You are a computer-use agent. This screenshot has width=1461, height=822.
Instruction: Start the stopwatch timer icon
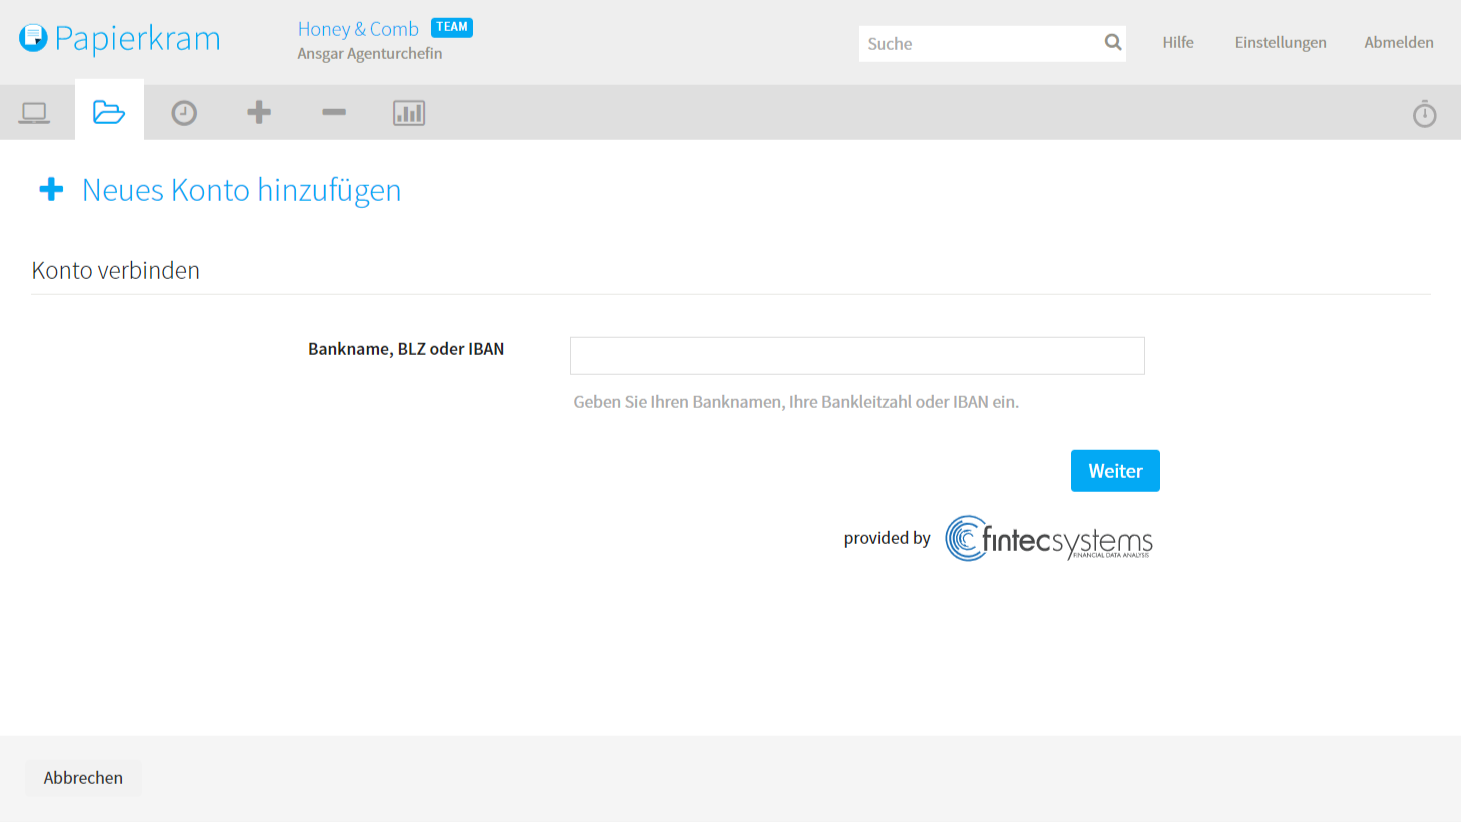click(1424, 114)
